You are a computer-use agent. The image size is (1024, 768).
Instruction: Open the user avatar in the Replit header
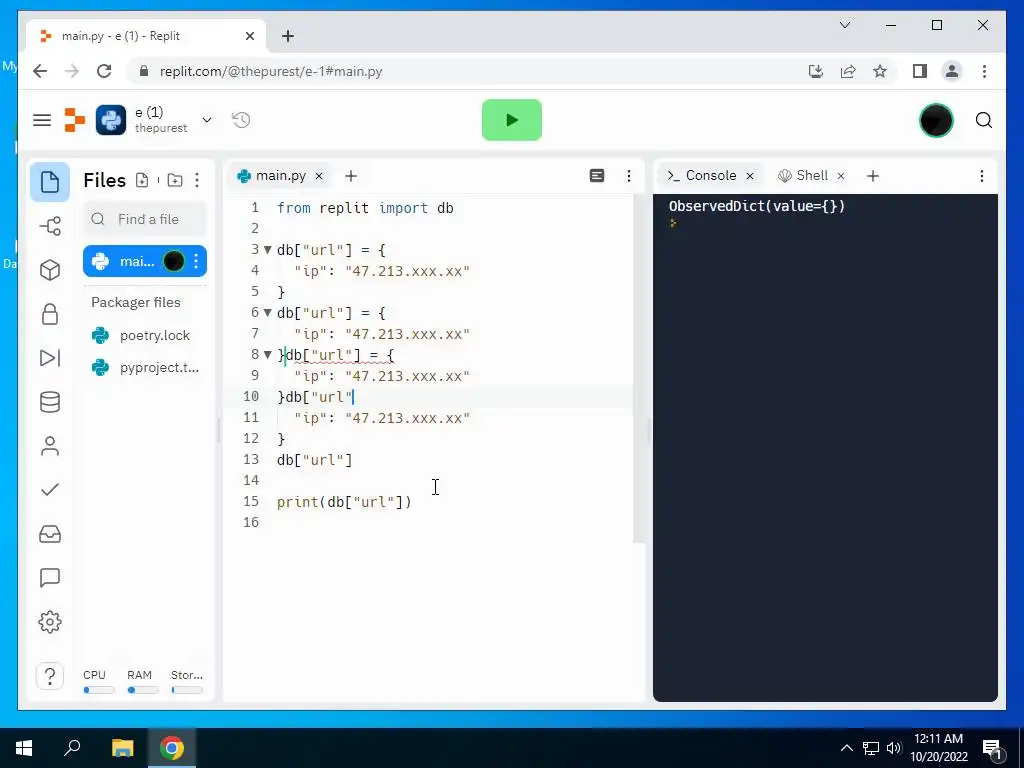936,120
